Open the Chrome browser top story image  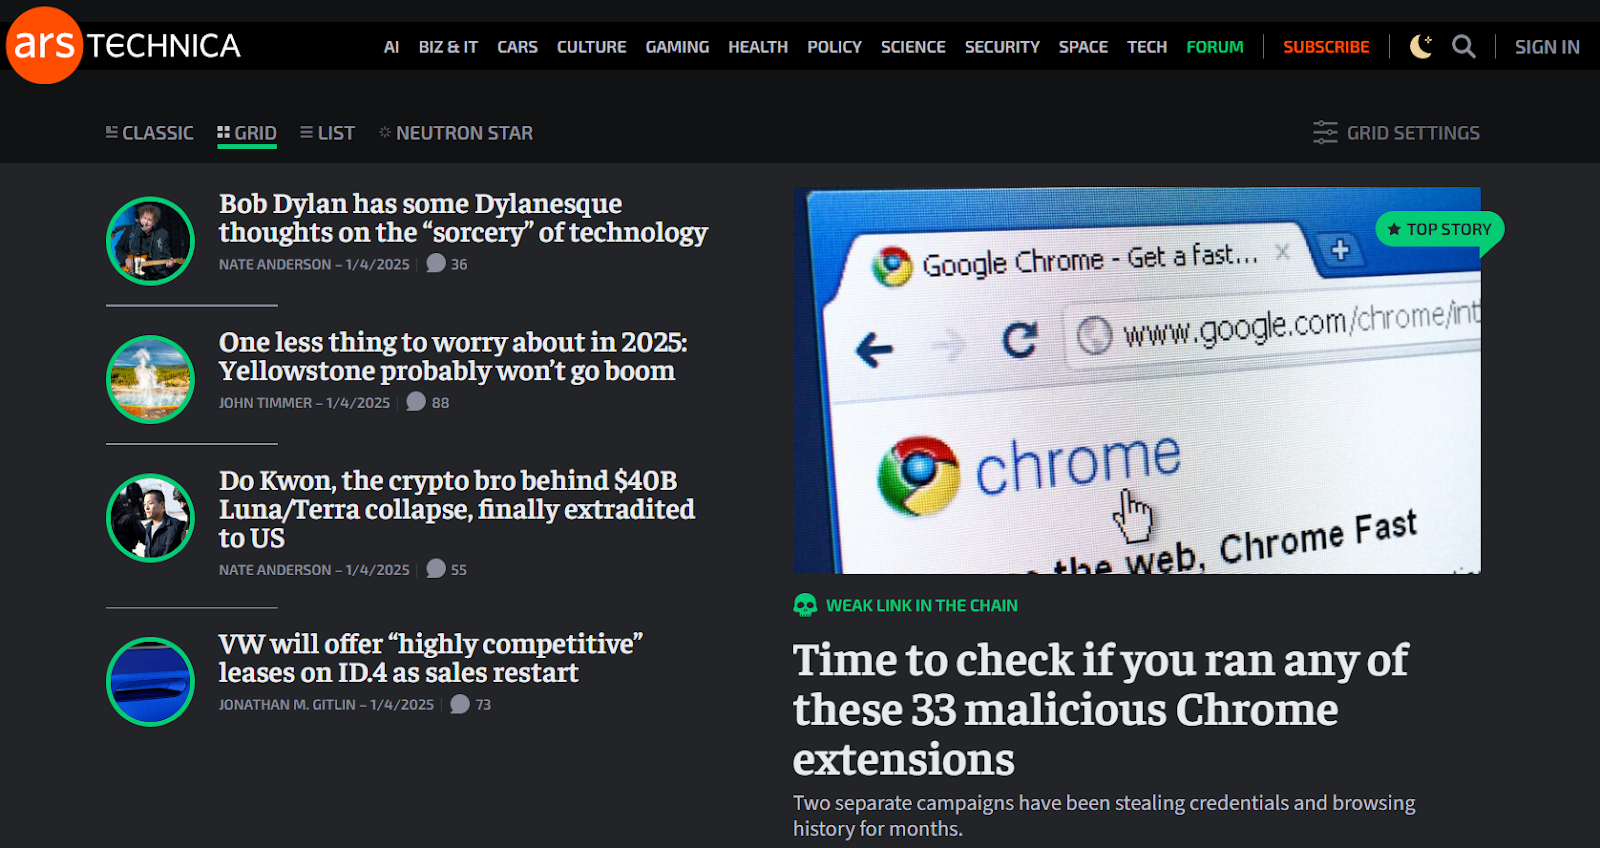tap(1137, 380)
